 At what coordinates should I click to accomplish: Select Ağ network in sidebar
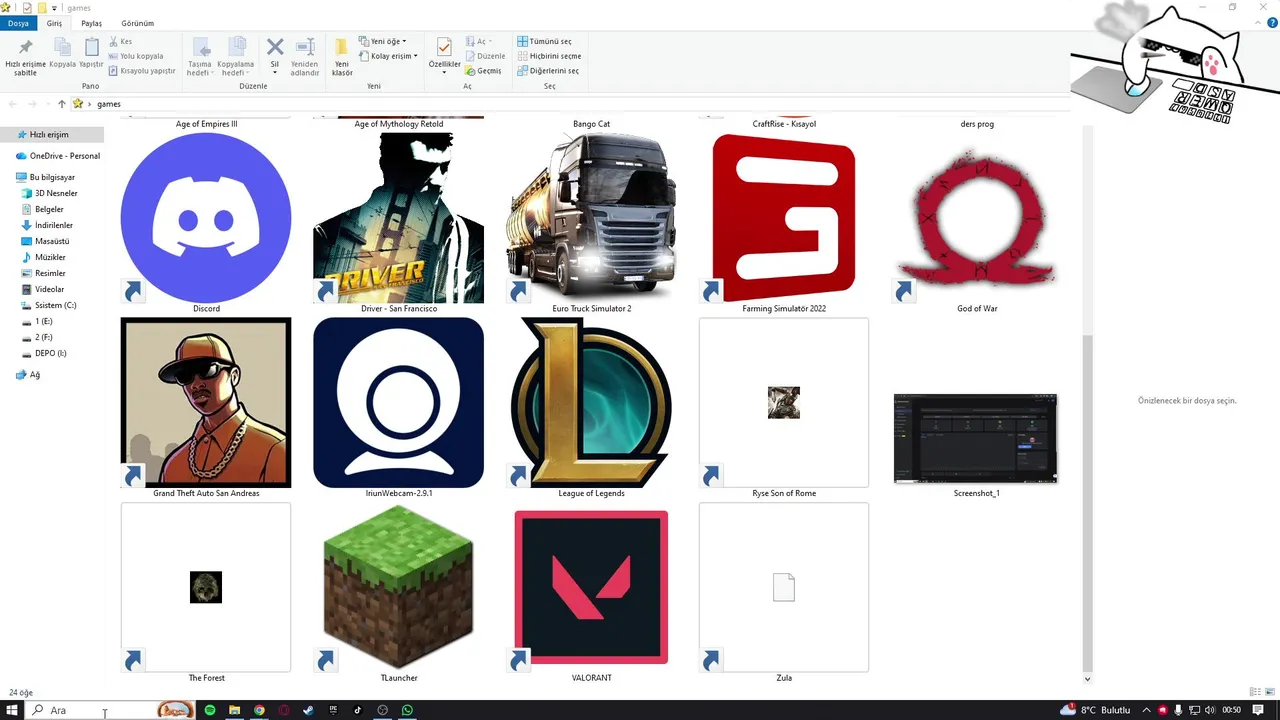click(x=28, y=375)
